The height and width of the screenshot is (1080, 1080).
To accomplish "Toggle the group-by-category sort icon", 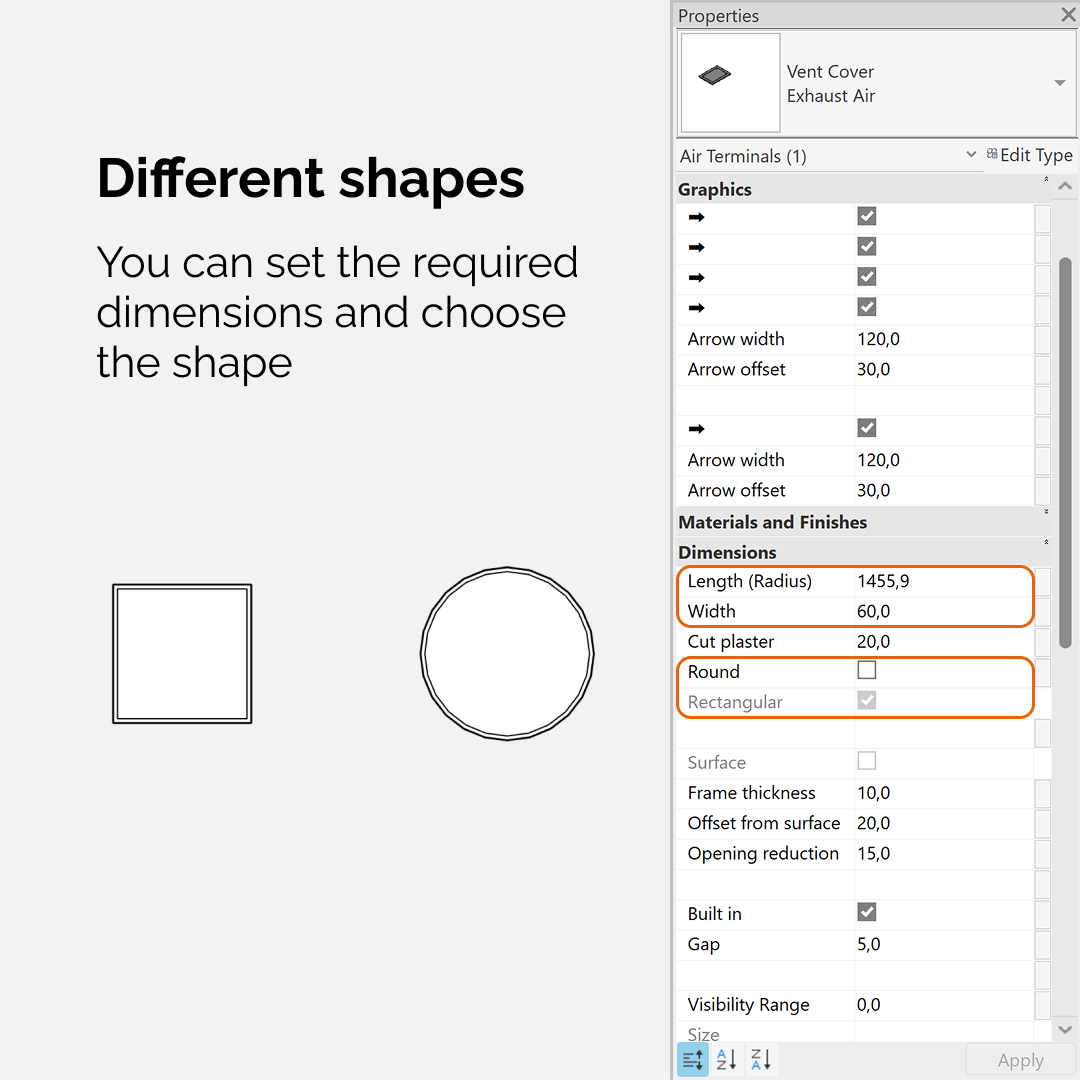I will [x=693, y=1059].
